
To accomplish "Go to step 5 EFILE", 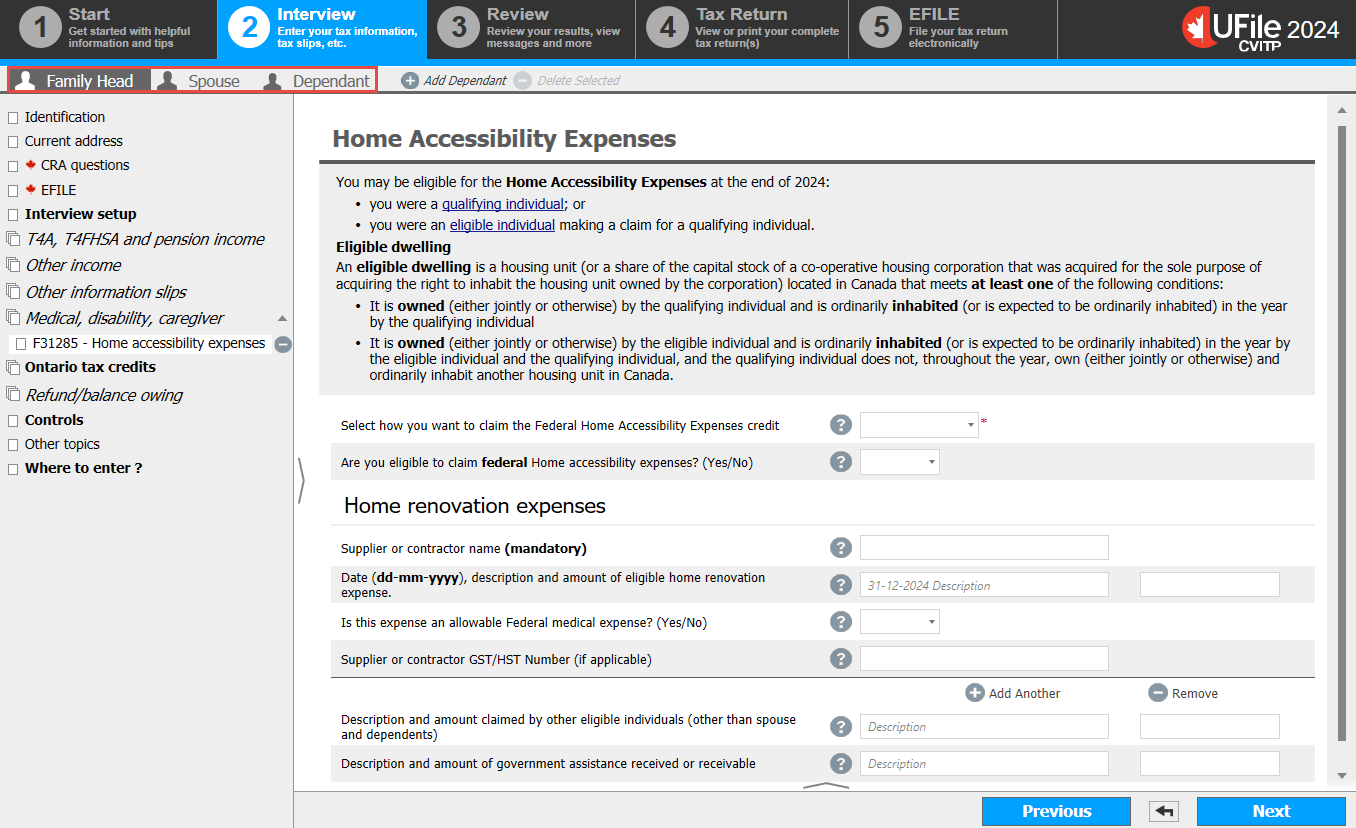I will click(953, 29).
